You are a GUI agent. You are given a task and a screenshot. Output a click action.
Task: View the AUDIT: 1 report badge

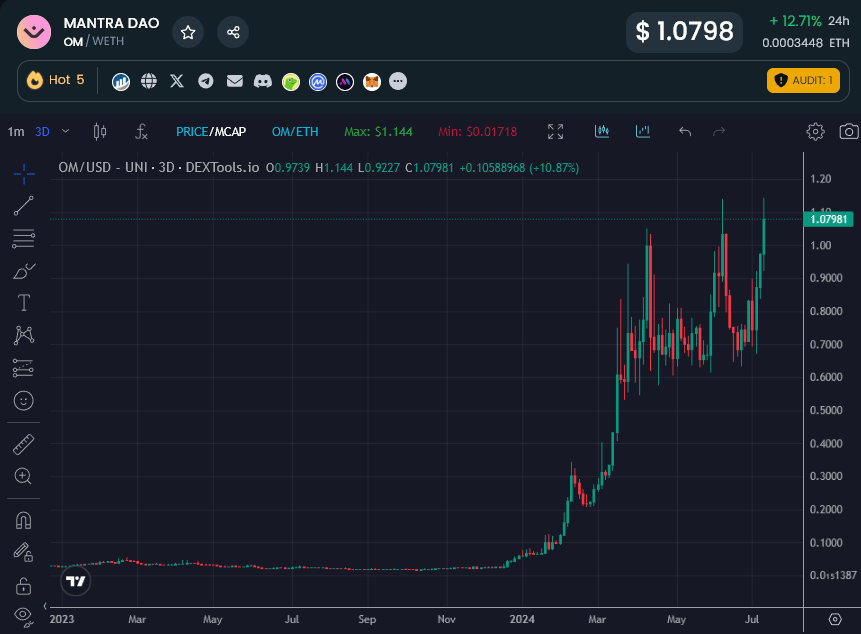803,81
